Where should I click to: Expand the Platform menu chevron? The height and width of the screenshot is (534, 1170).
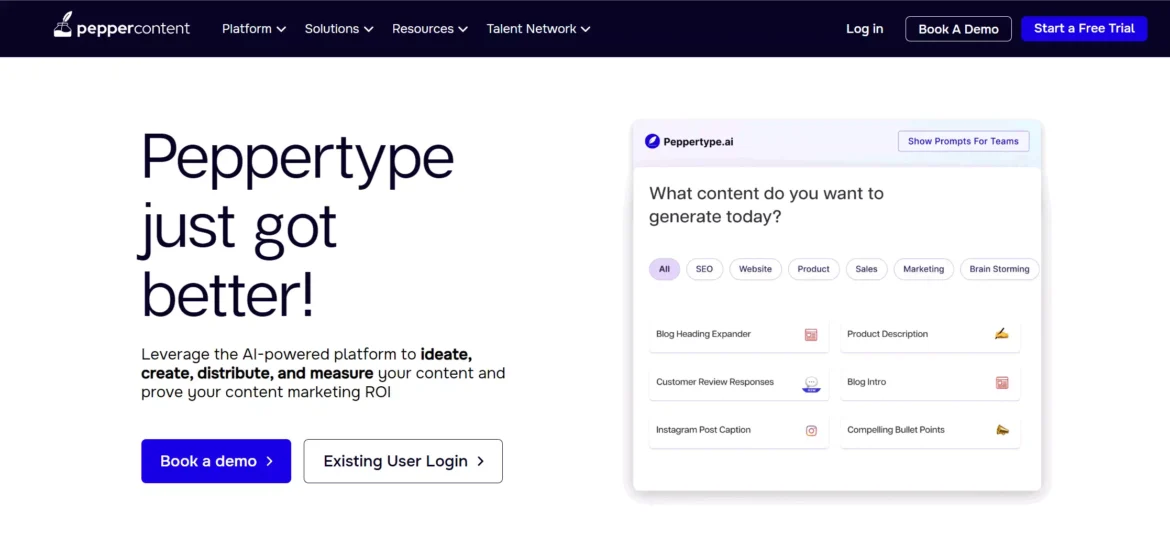(x=281, y=29)
